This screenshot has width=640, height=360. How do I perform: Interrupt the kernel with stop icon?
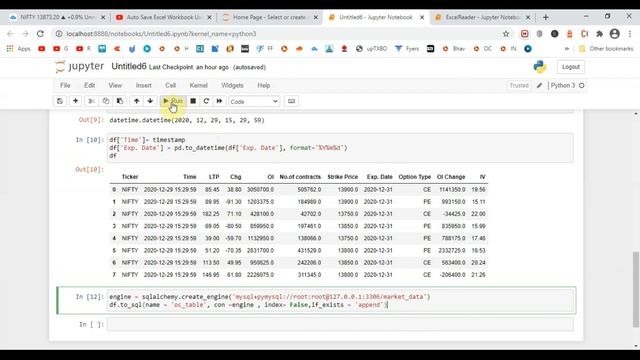[193, 101]
